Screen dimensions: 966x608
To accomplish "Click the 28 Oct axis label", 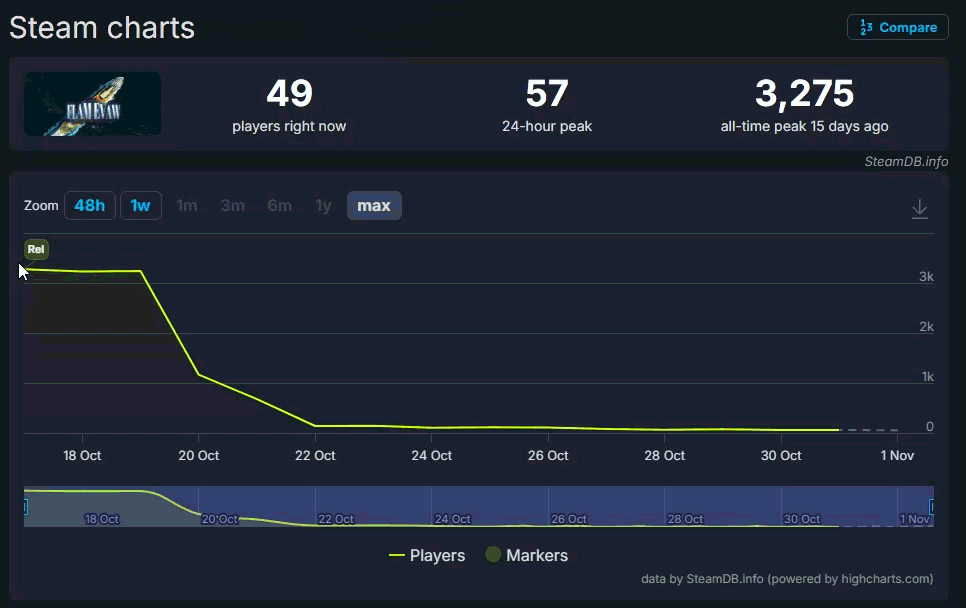I will pyautogui.click(x=664, y=455).
